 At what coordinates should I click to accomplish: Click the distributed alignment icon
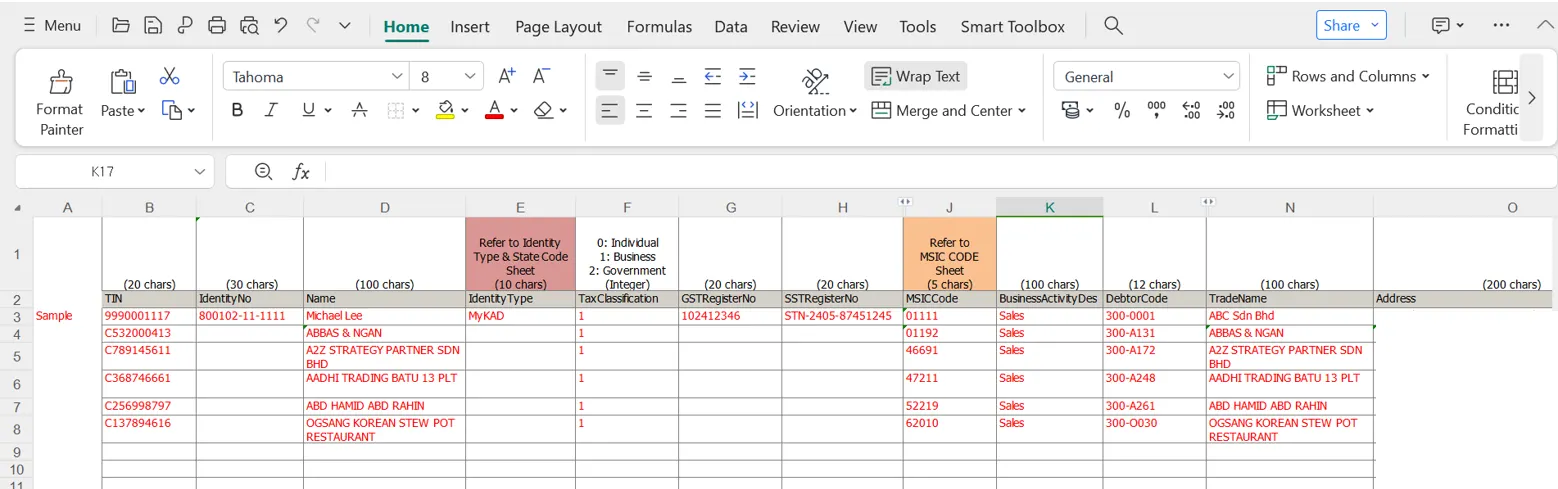click(x=747, y=110)
